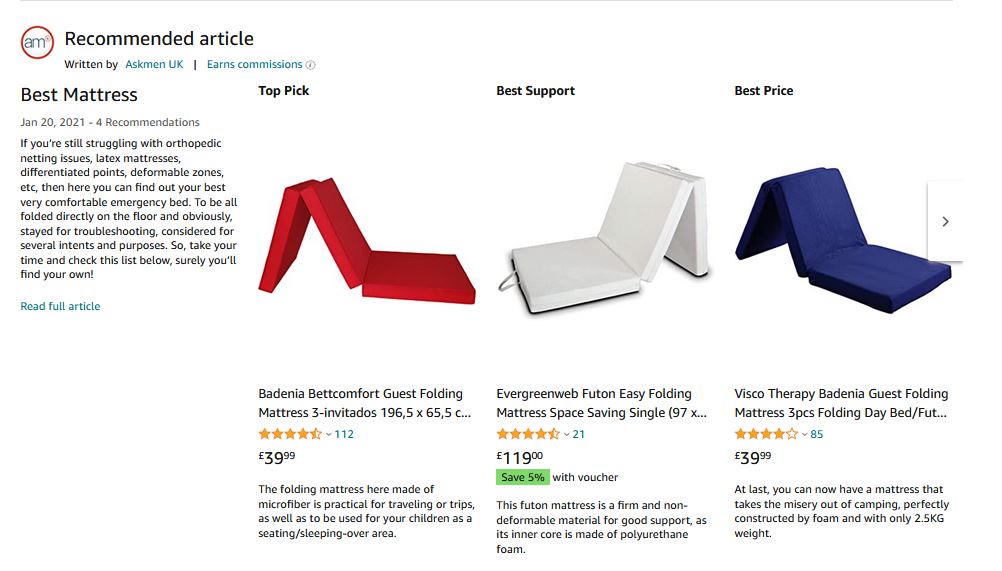1002x571 pixels.
Task: Click the Save 5% voucher badge
Action: click(x=521, y=478)
